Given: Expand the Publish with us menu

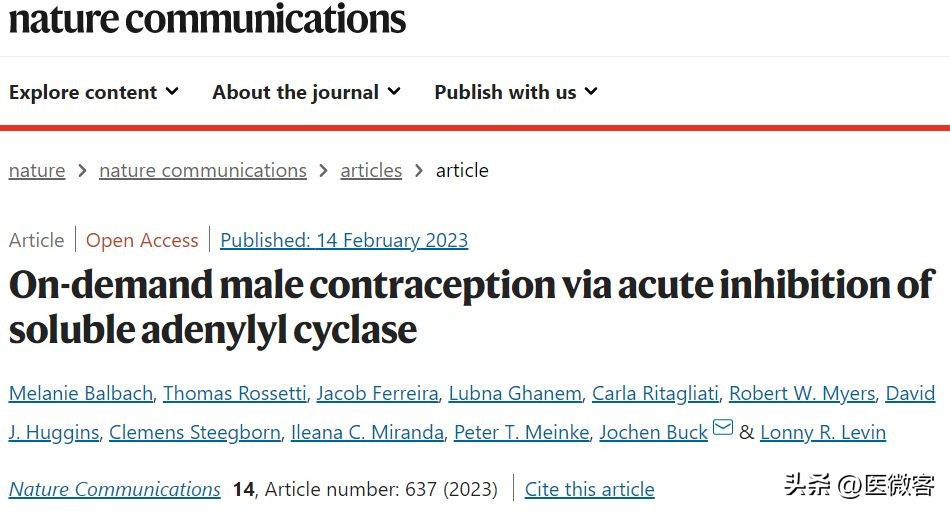Looking at the screenshot, I should [515, 92].
